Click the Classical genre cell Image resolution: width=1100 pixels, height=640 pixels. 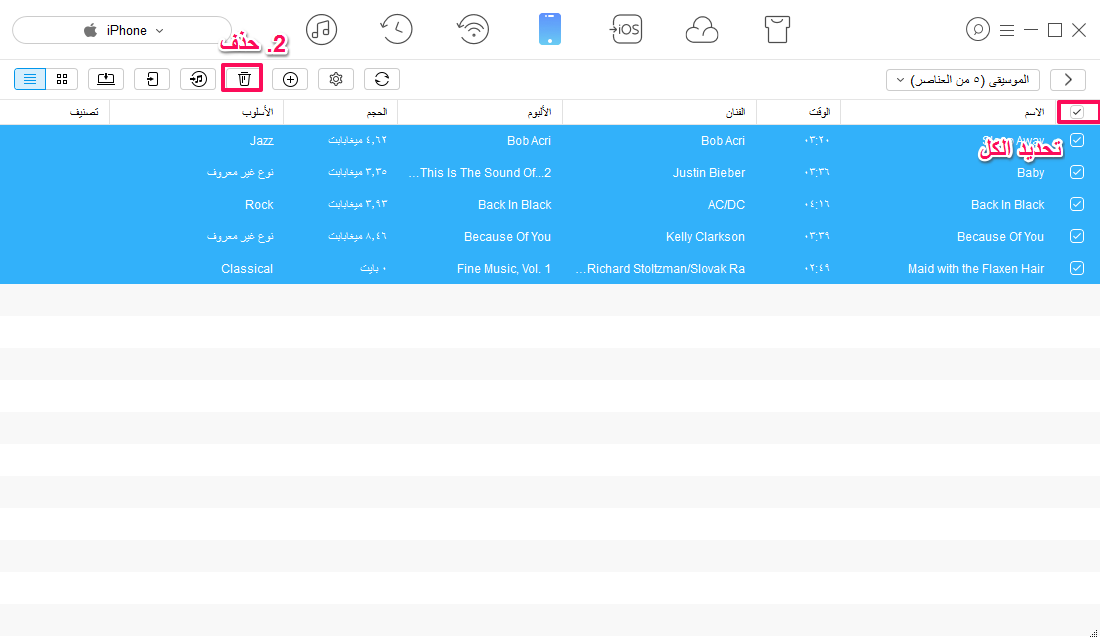point(247,269)
